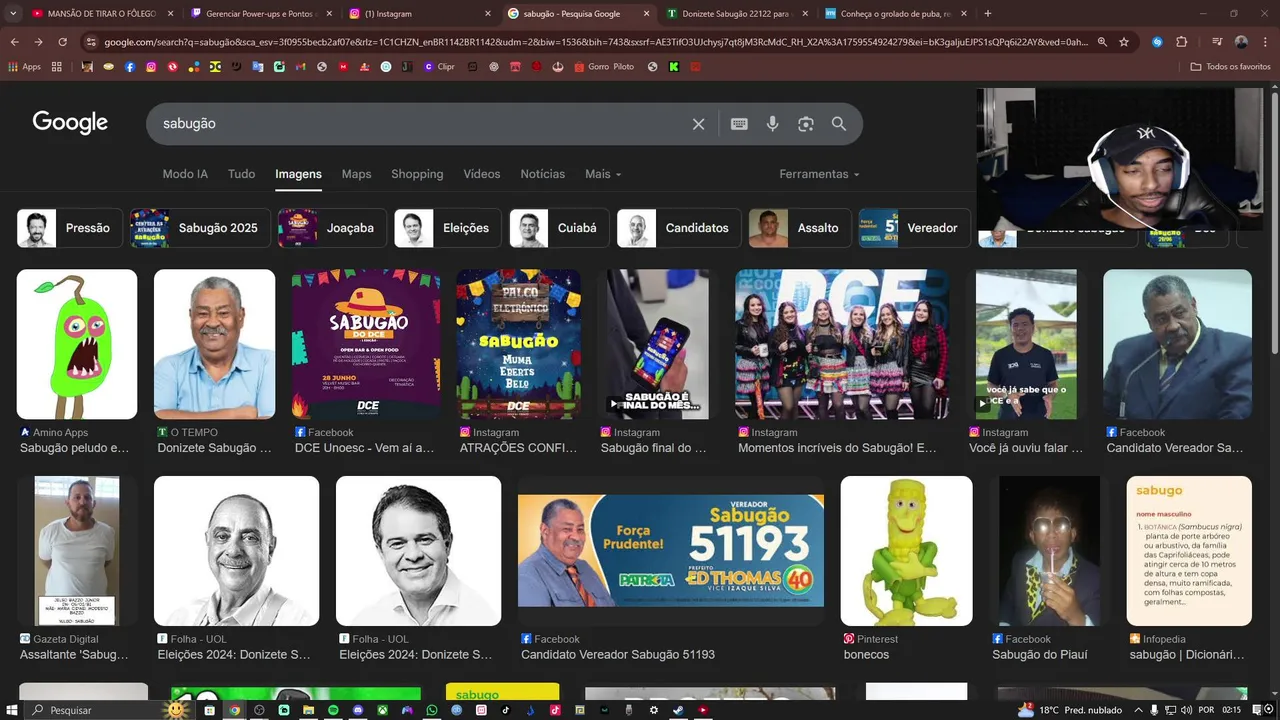Click into the Google search input field
Screen dimensions: 1280x720
pyautogui.click(x=420, y=124)
